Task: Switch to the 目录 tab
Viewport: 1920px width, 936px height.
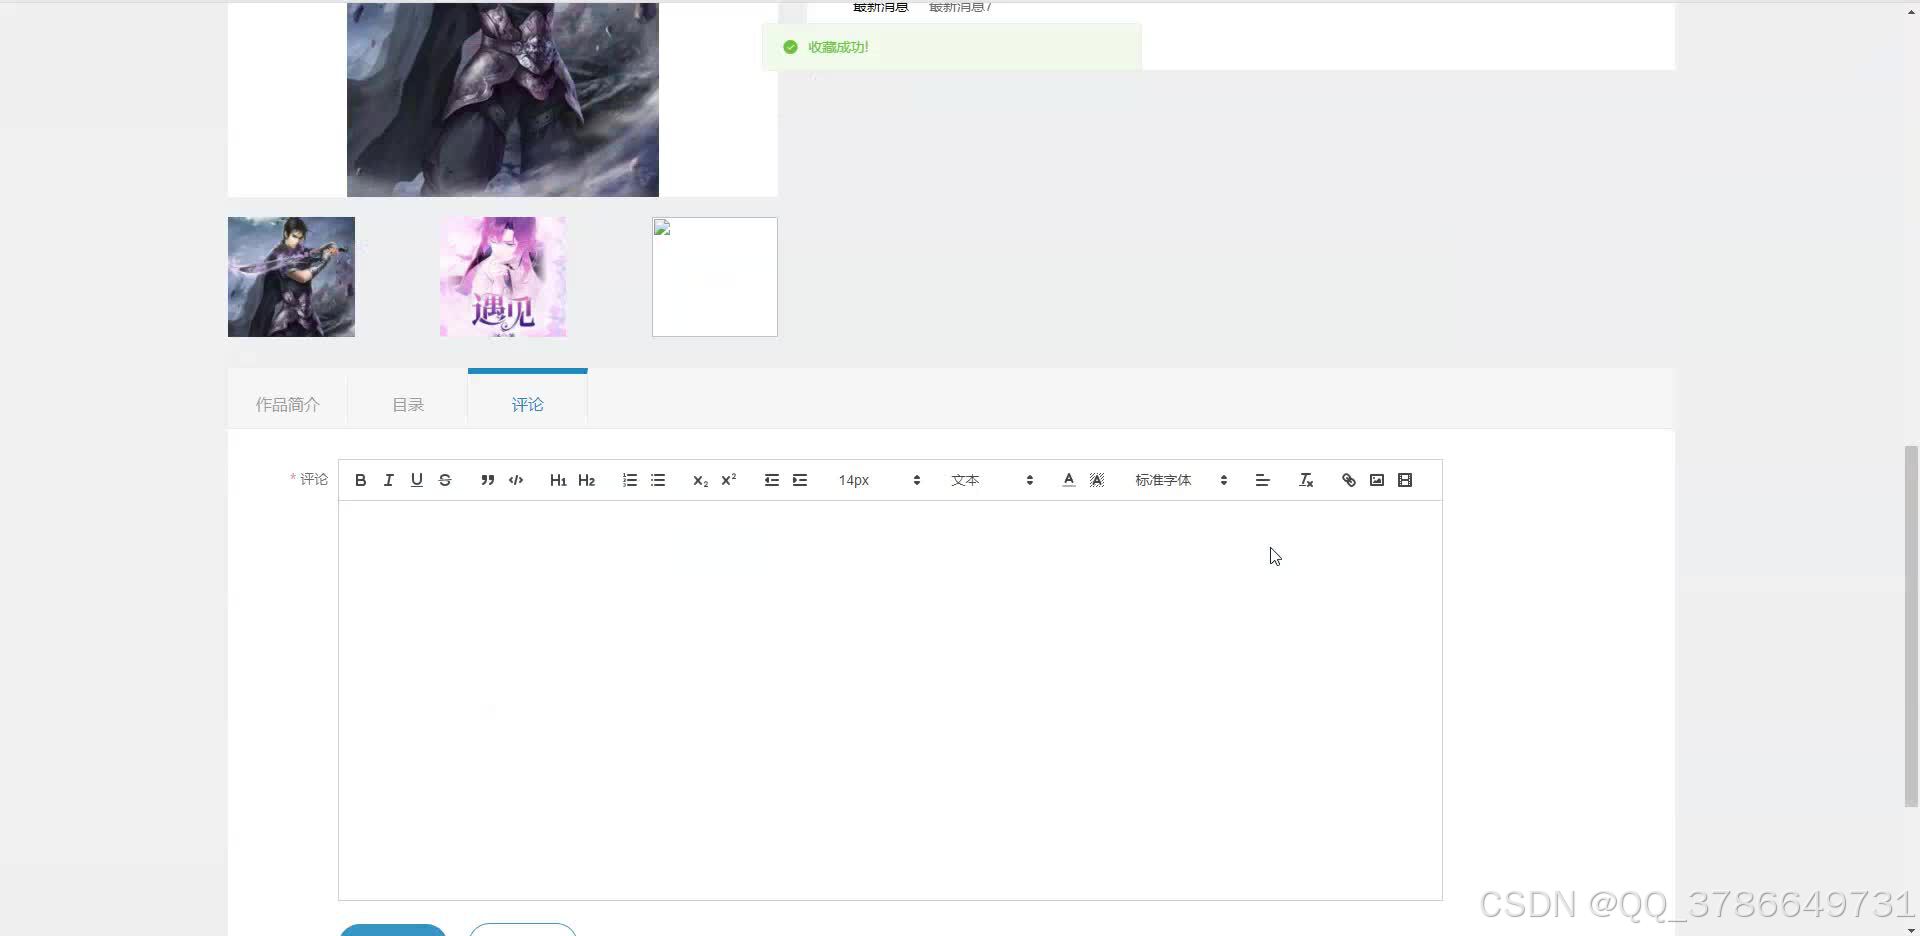Action: pyautogui.click(x=408, y=404)
